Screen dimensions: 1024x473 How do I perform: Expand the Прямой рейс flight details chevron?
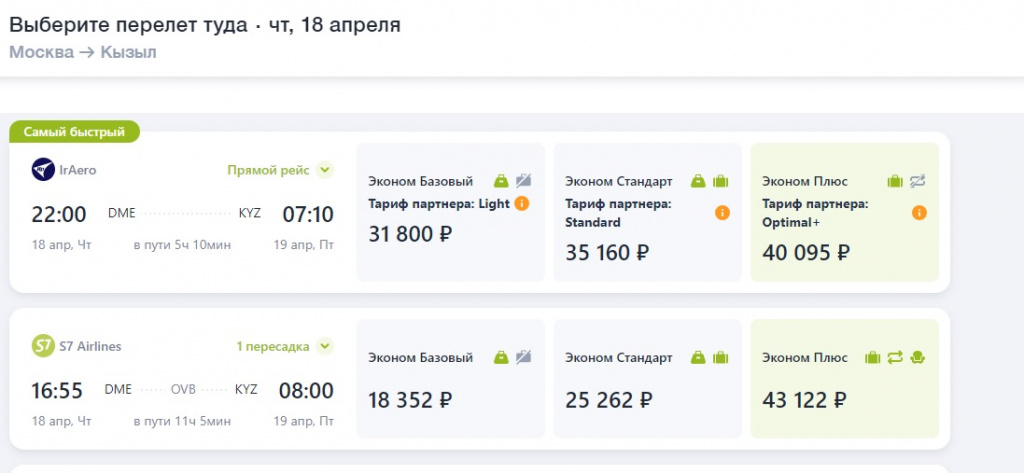coord(325,170)
